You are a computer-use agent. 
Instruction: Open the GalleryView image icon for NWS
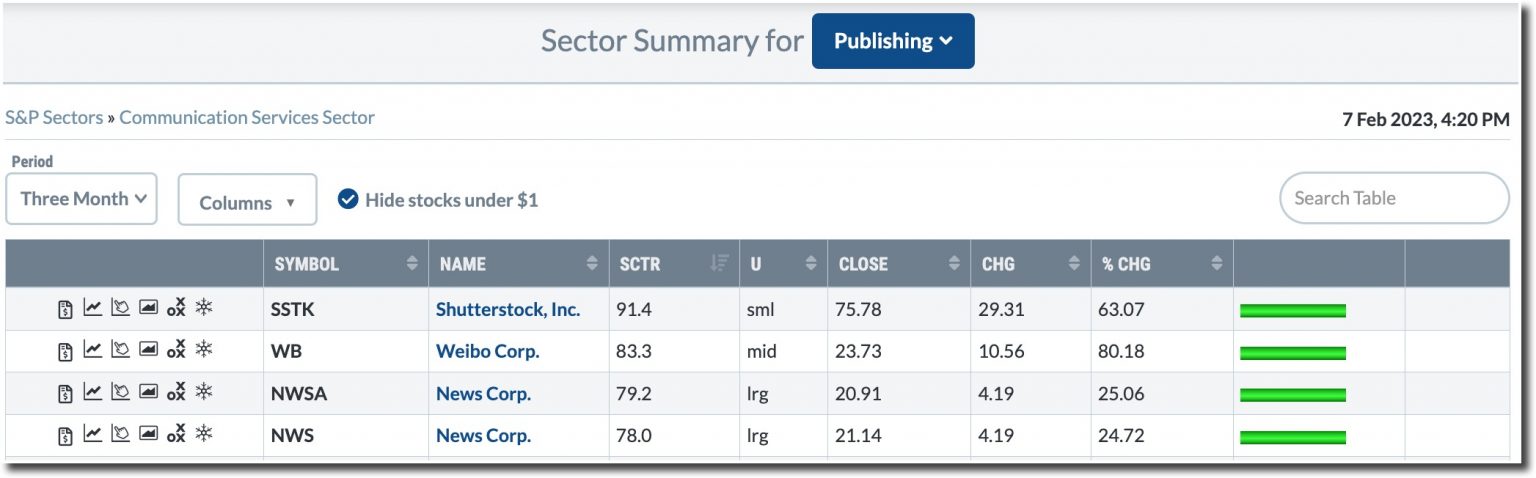coord(148,434)
